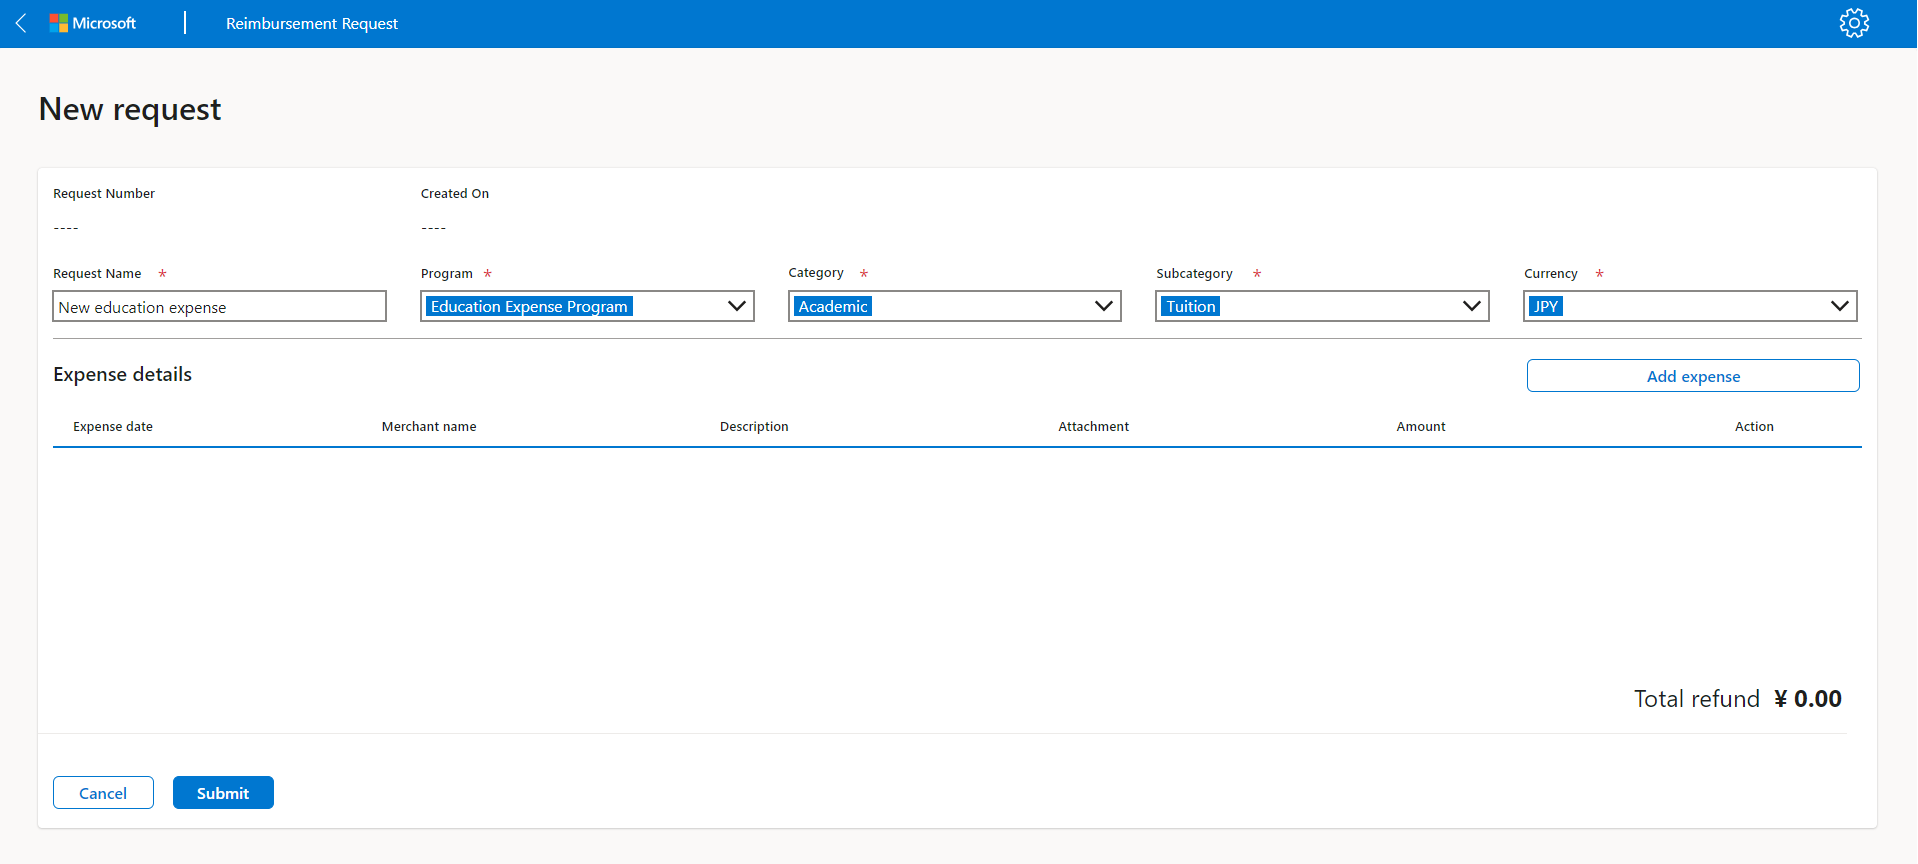The width and height of the screenshot is (1918, 864).
Task: Click the New request page heading
Action: click(130, 109)
